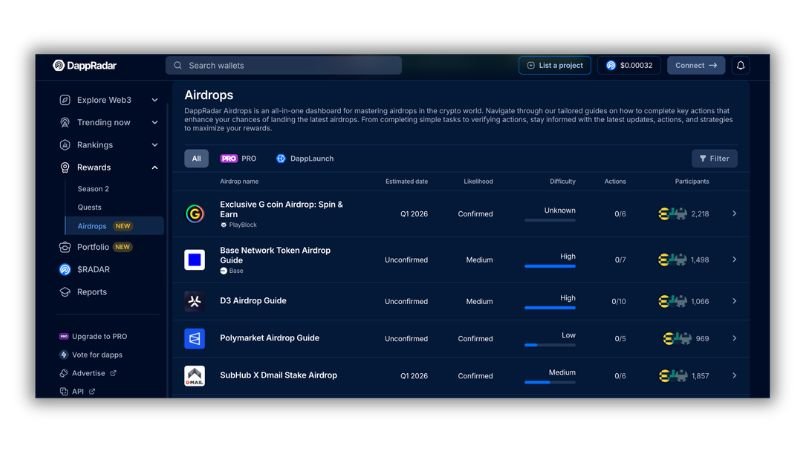Open the Filter button
The width and height of the screenshot is (800, 450).
click(x=714, y=159)
